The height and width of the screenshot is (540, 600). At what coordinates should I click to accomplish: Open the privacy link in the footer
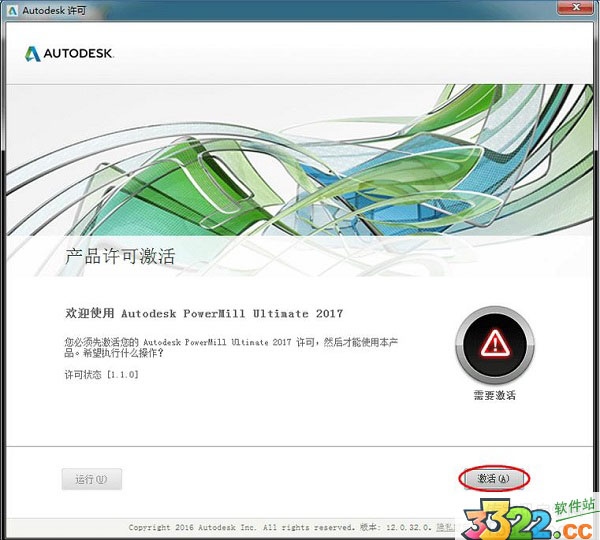click(x=446, y=527)
